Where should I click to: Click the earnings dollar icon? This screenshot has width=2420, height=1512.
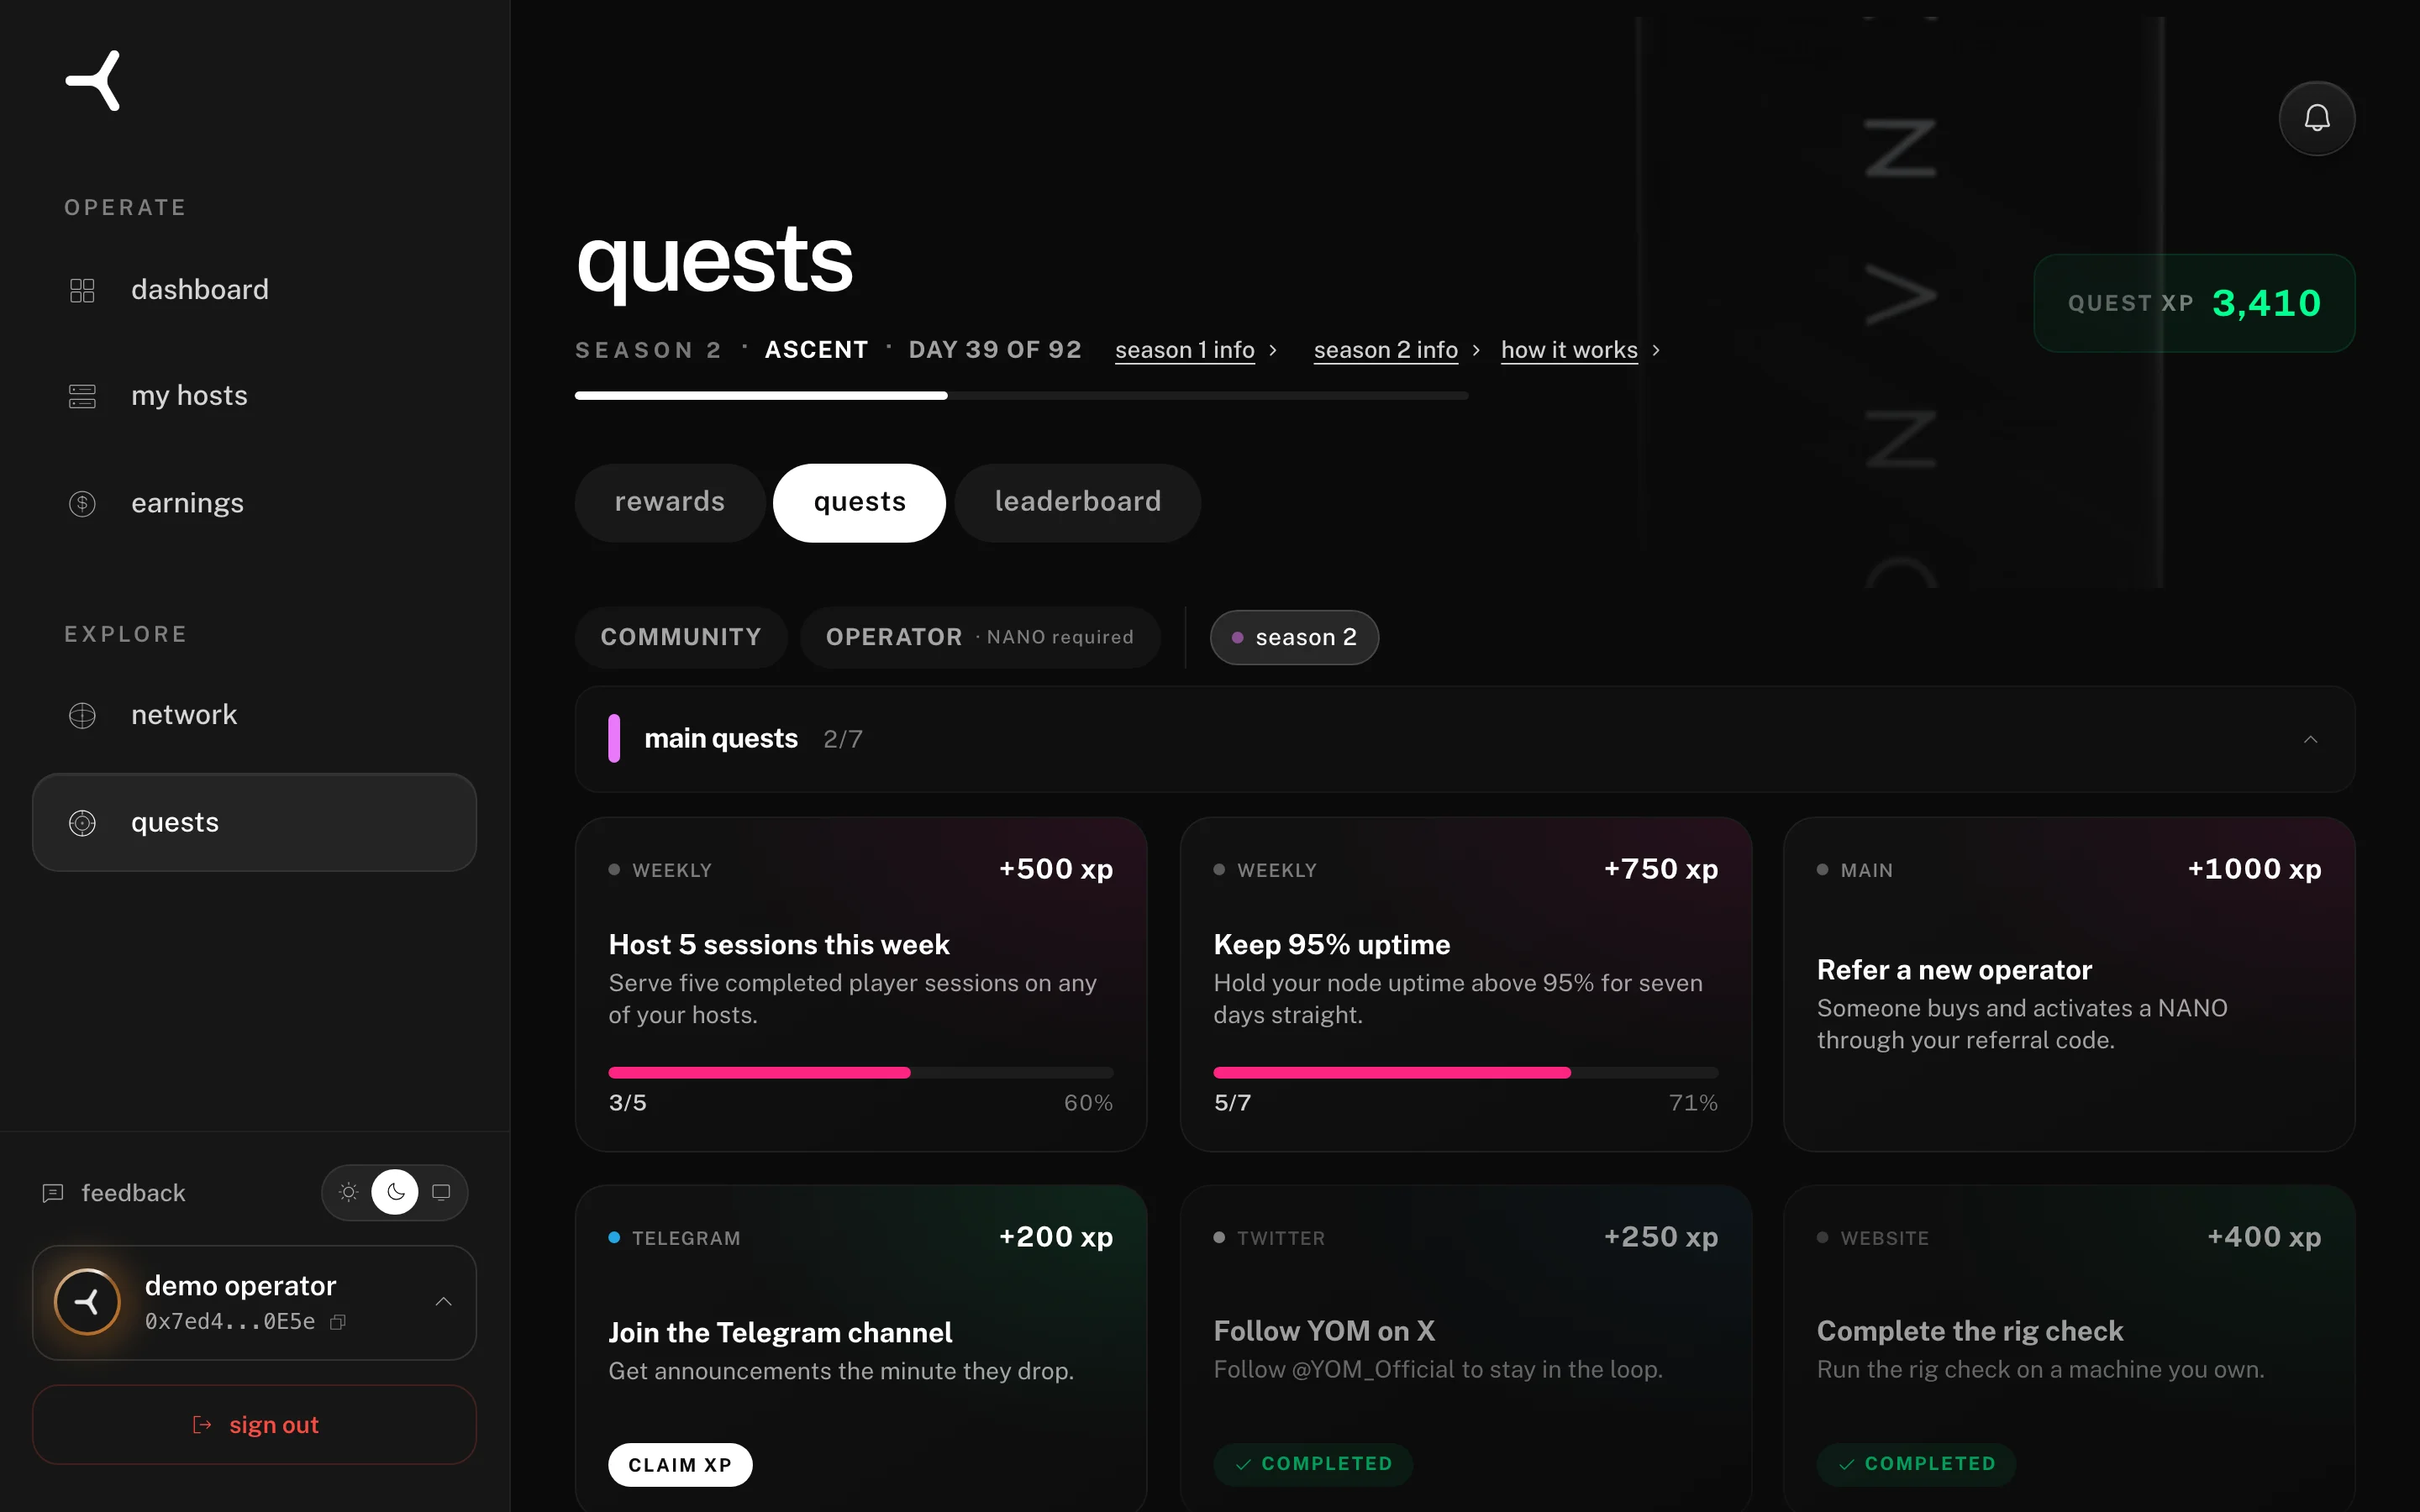(82, 503)
